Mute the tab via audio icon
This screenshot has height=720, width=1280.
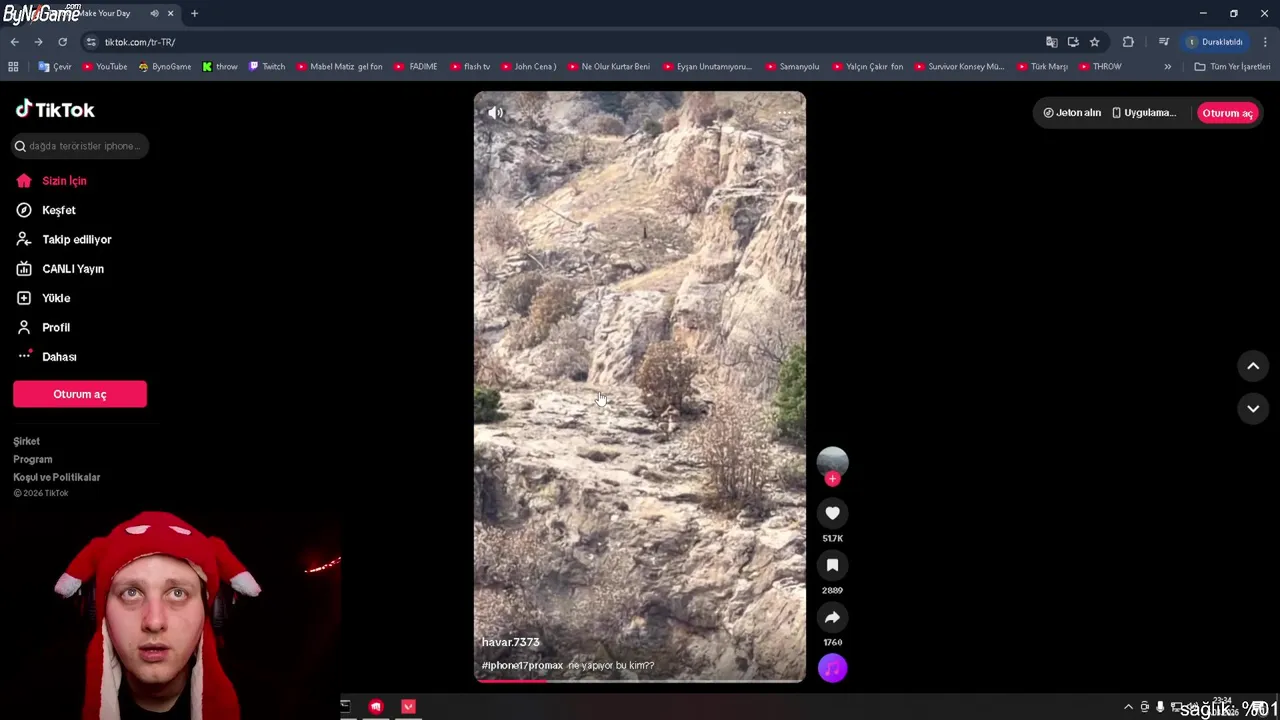pyautogui.click(x=154, y=13)
